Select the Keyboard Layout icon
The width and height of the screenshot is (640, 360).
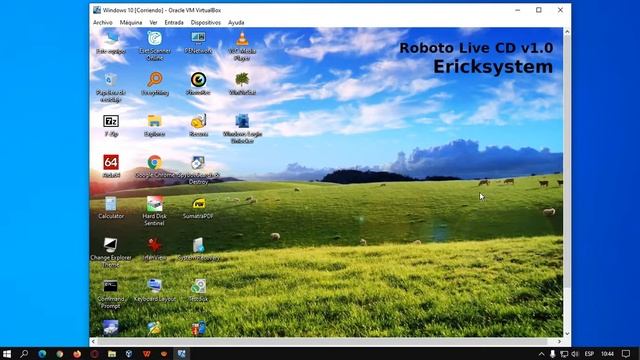pyautogui.click(x=155, y=291)
